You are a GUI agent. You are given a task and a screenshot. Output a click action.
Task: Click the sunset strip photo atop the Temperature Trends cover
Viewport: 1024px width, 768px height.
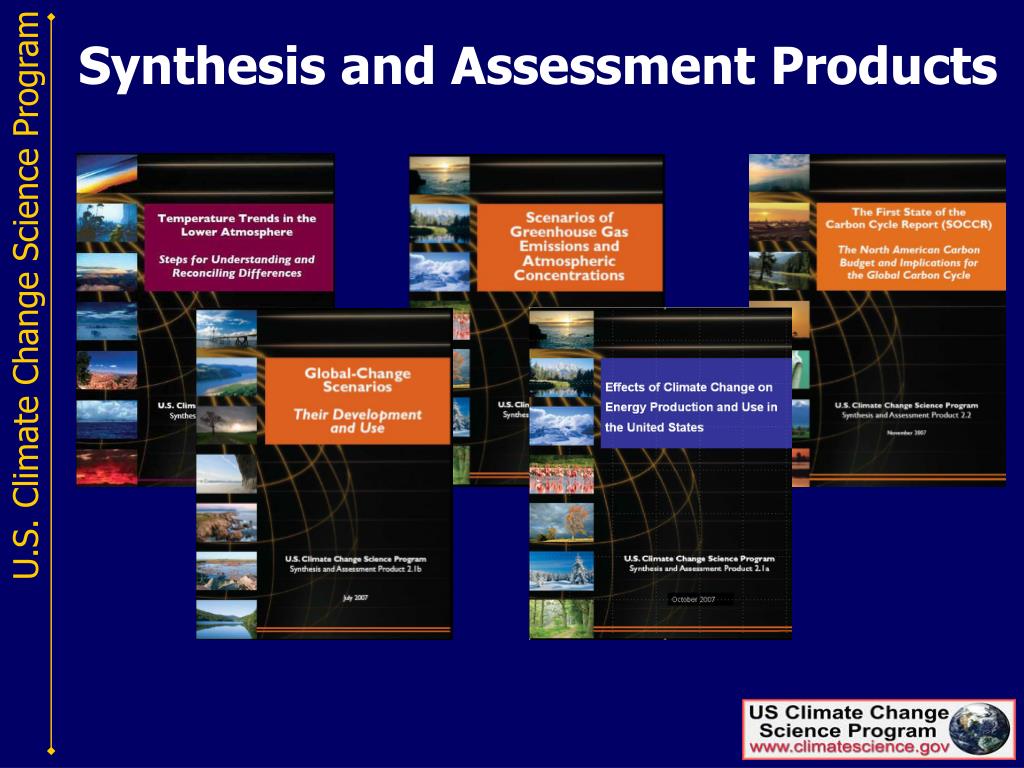[x=107, y=174]
